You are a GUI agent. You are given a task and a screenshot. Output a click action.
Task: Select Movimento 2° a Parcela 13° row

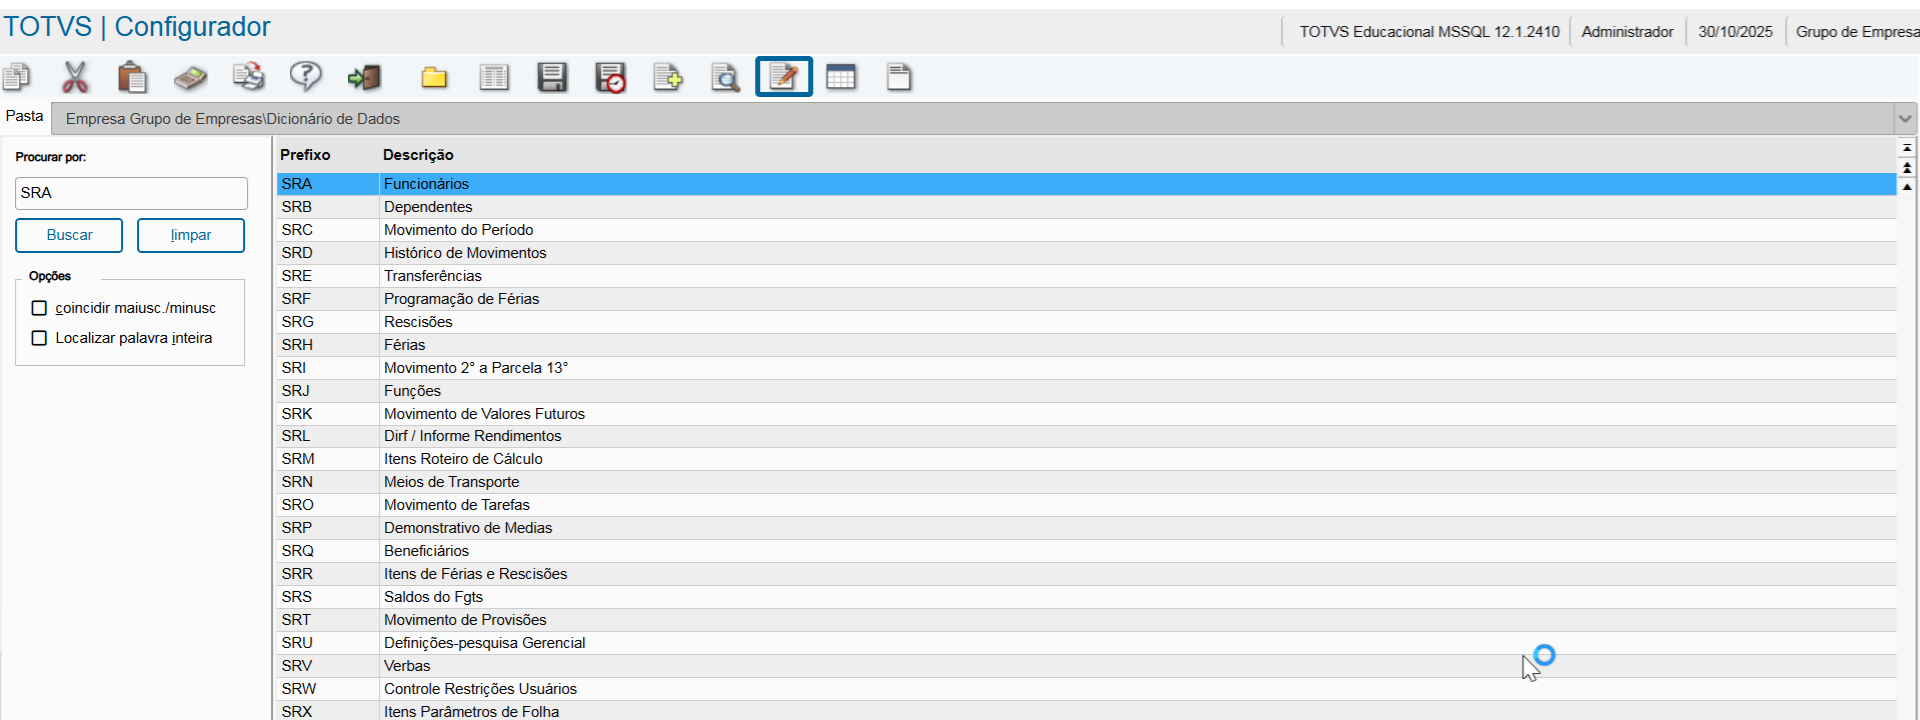click(x=1086, y=368)
